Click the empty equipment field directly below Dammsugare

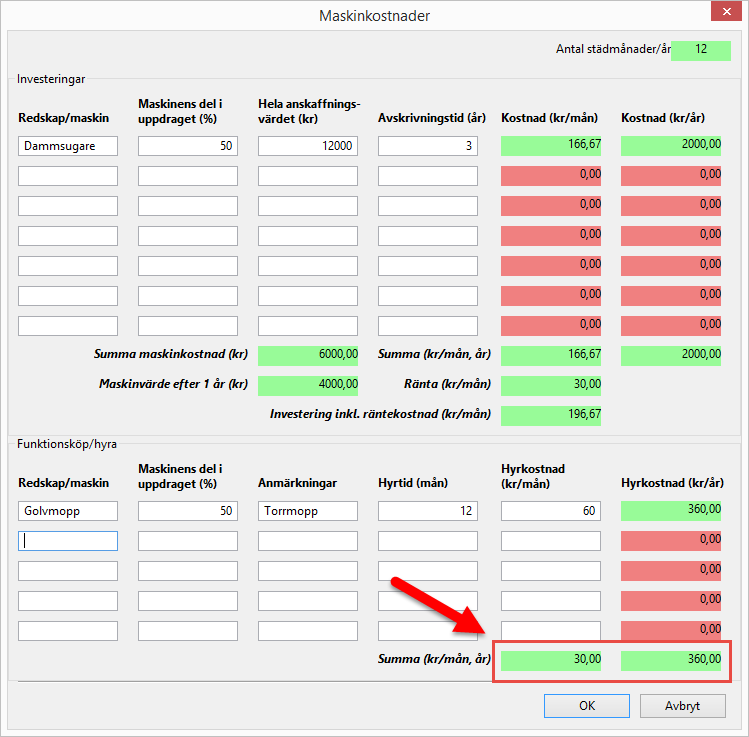pyautogui.click(x=68, y=176)
